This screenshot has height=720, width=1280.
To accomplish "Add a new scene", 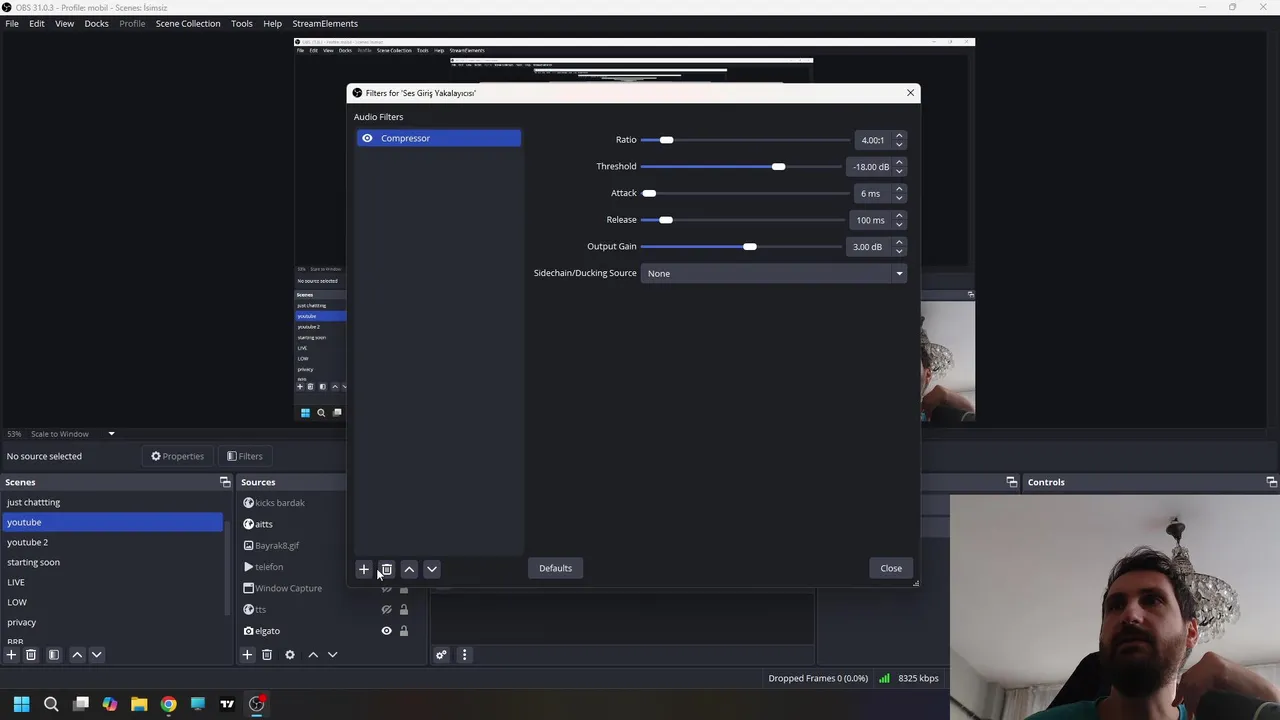I will [x=11, y=655].
